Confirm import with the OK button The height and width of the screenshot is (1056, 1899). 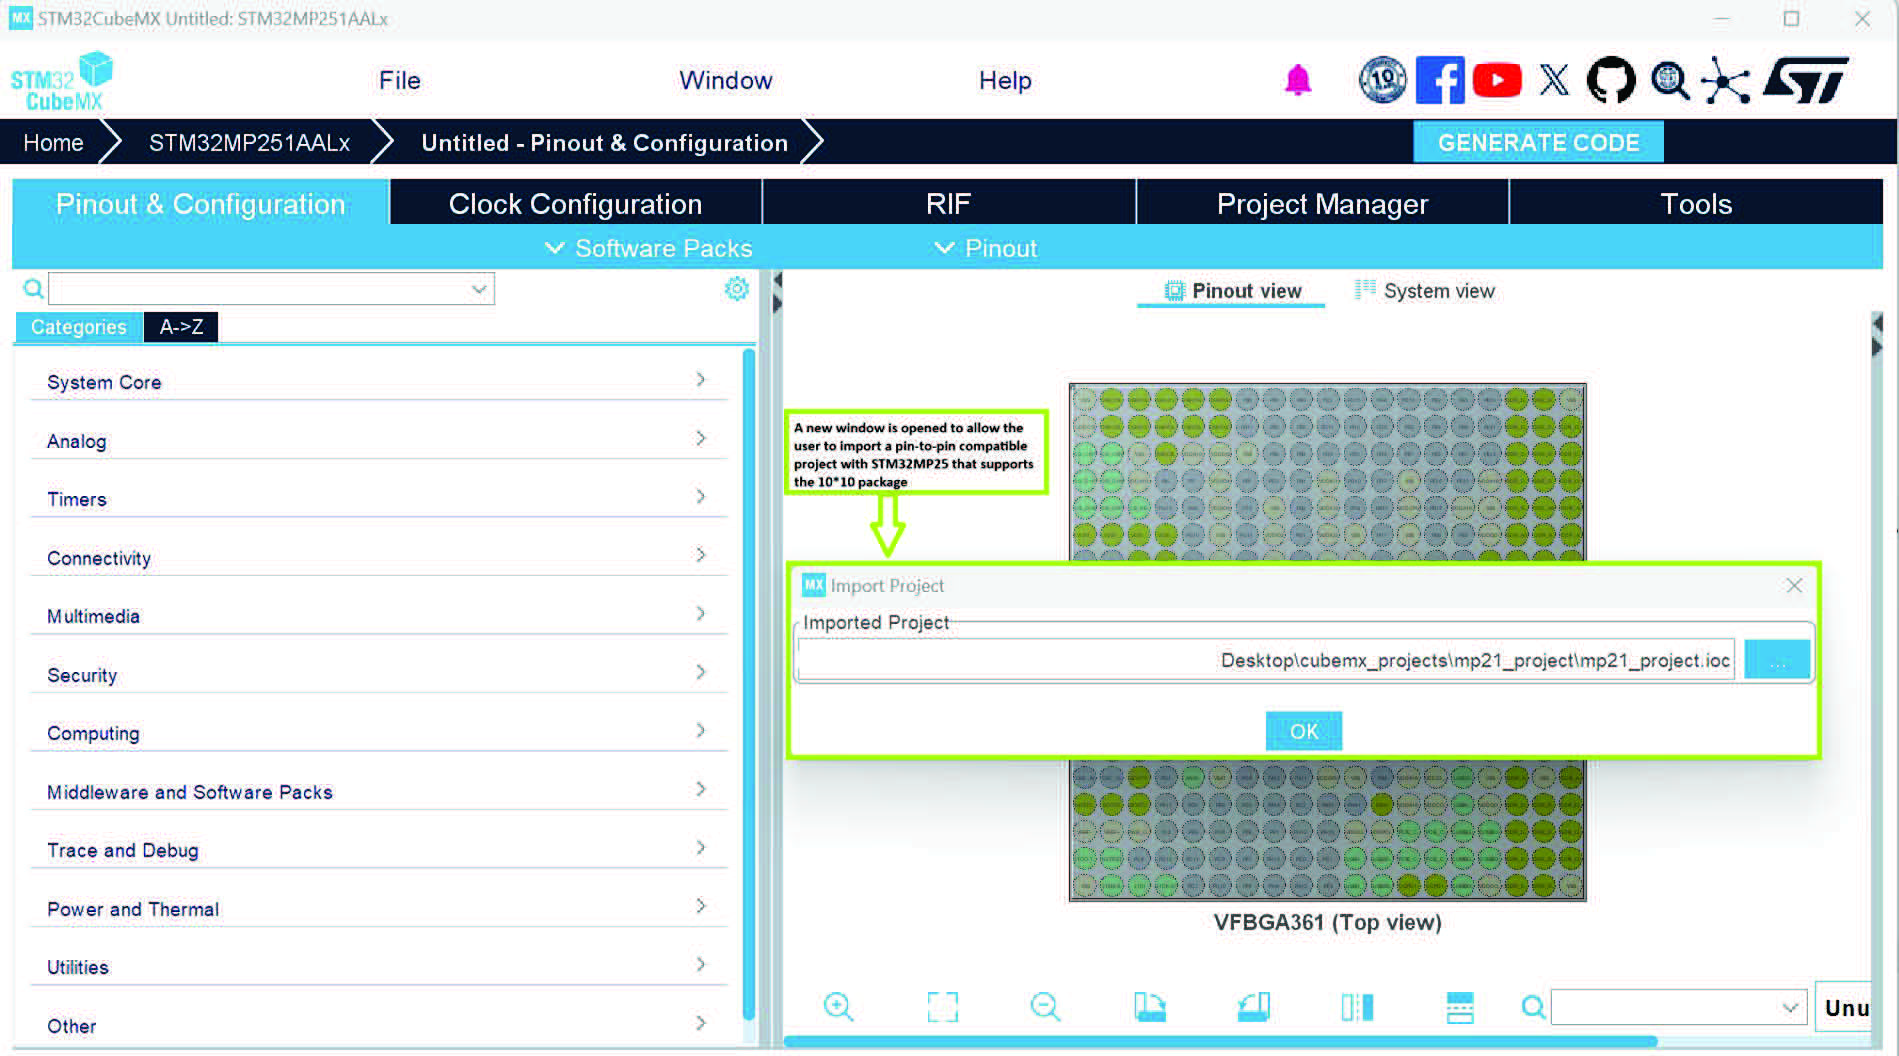pos(1304,731)
